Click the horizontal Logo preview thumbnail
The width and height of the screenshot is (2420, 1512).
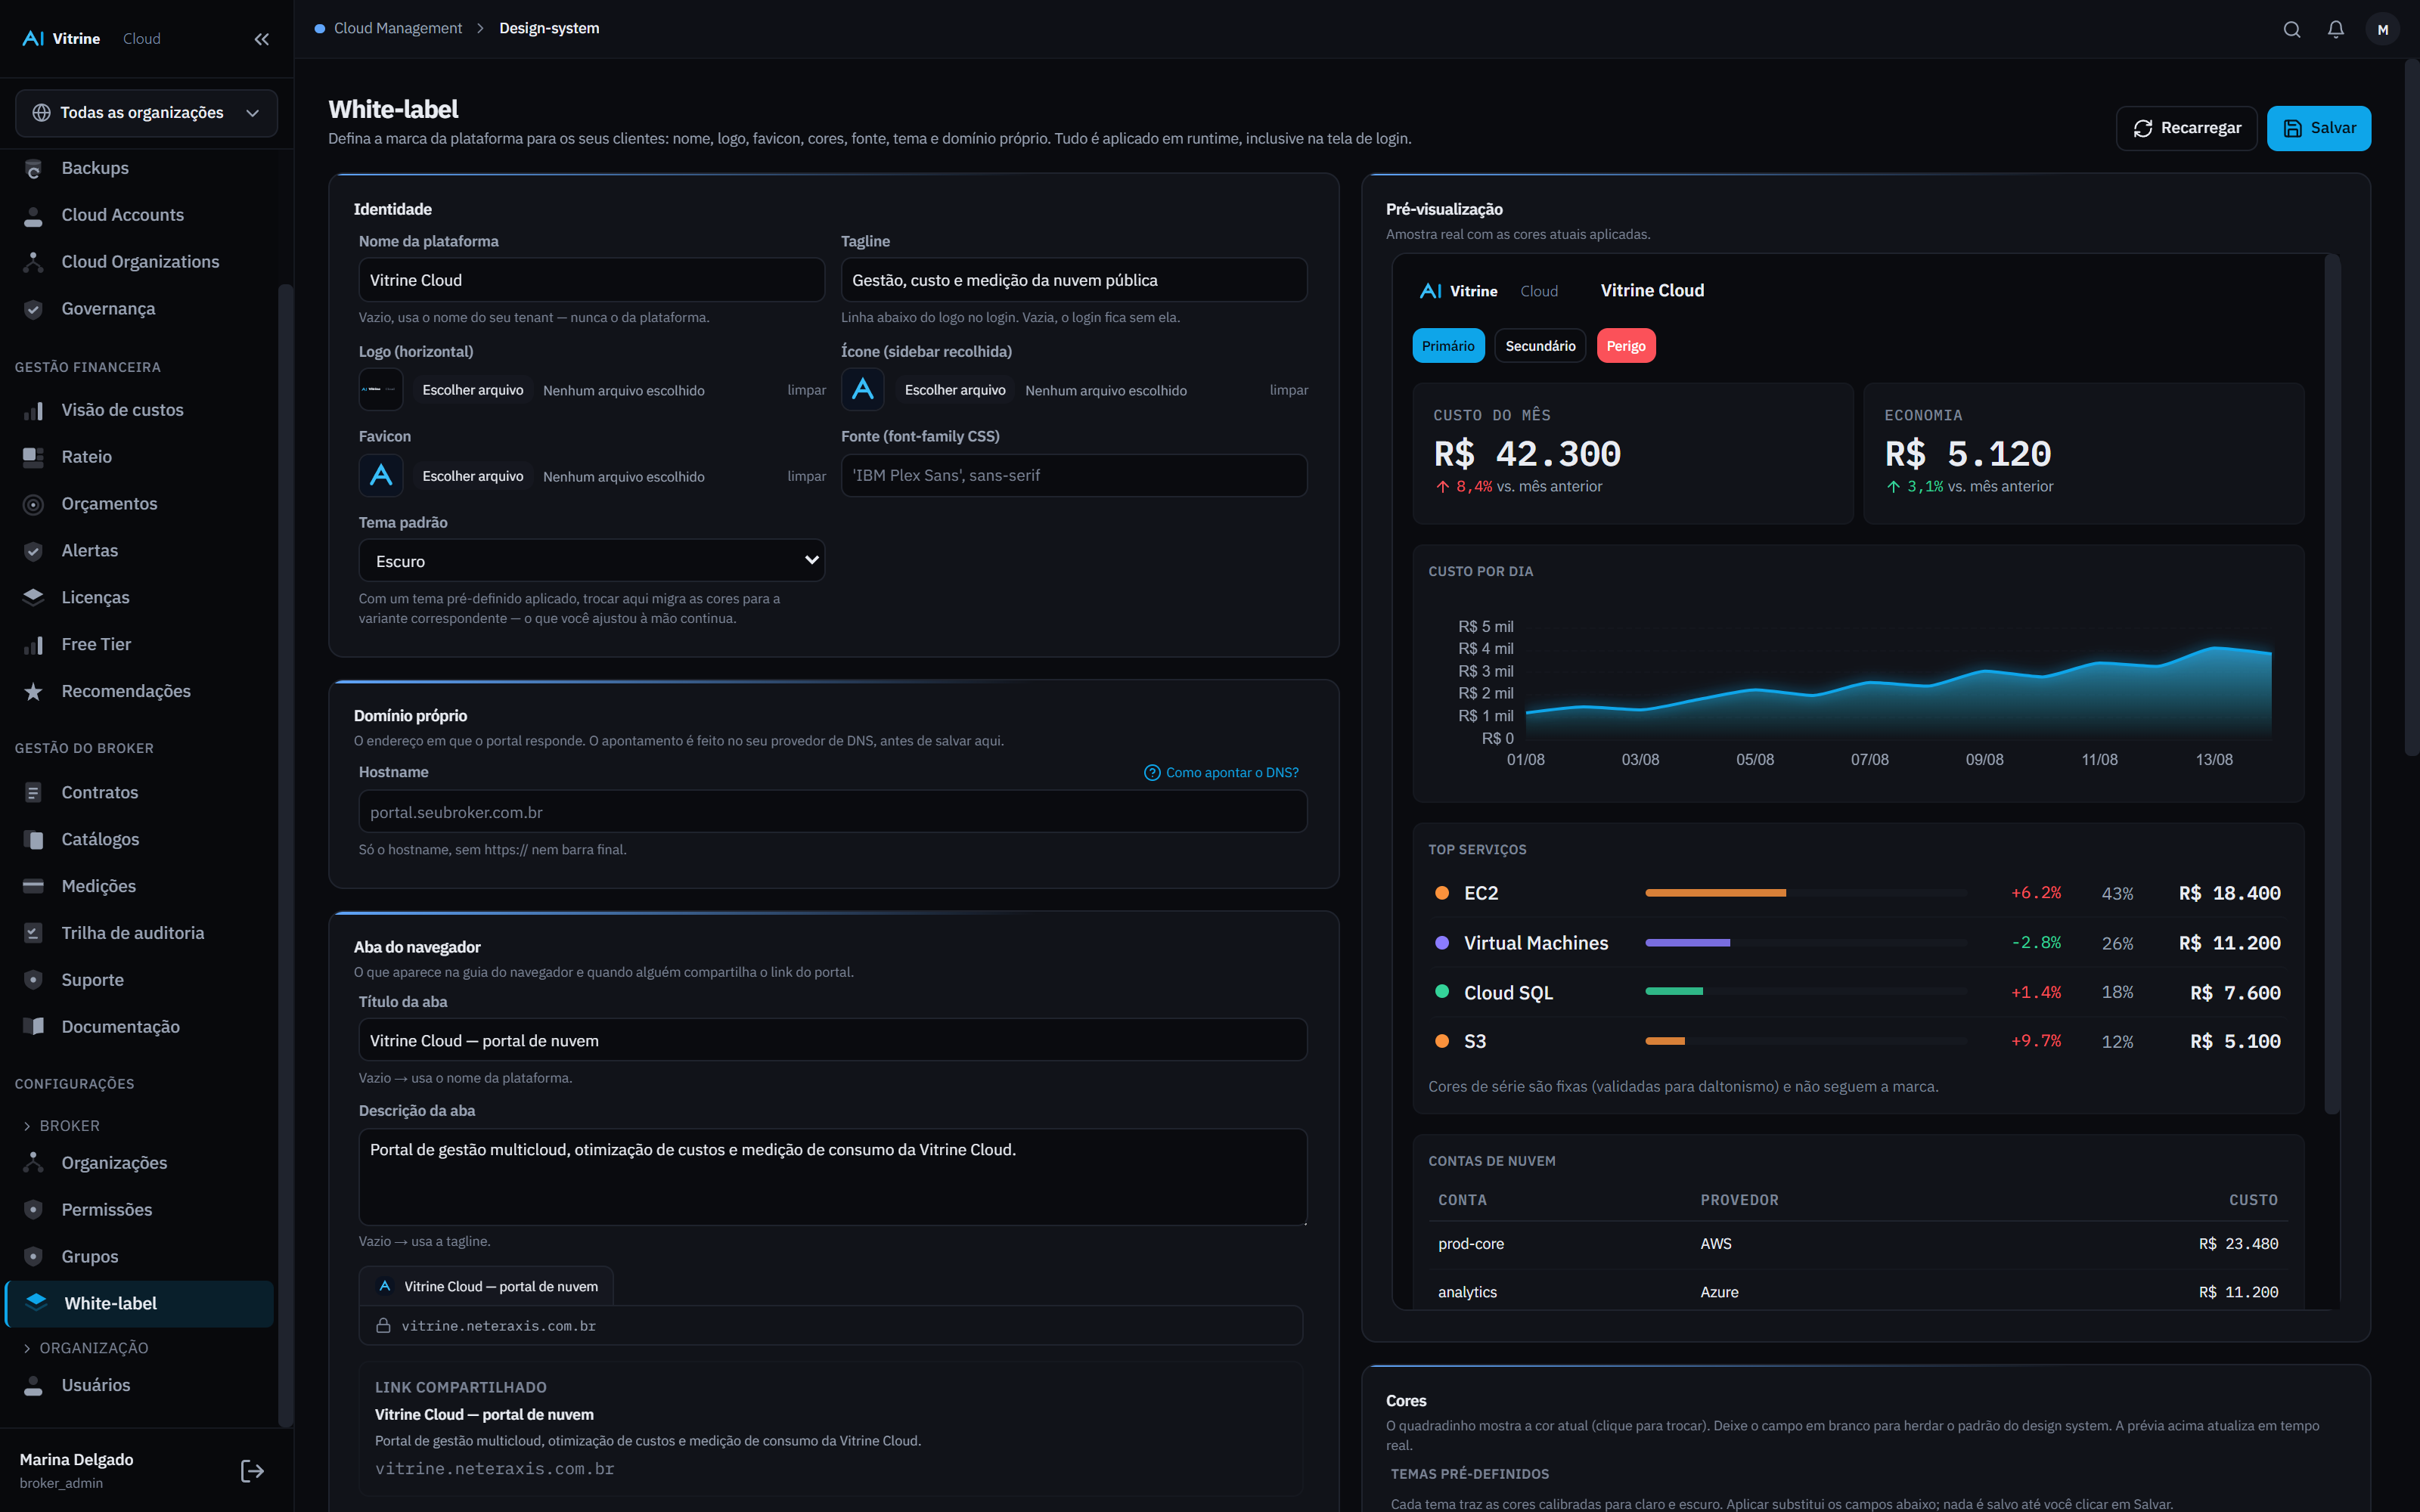pos(381,389)
